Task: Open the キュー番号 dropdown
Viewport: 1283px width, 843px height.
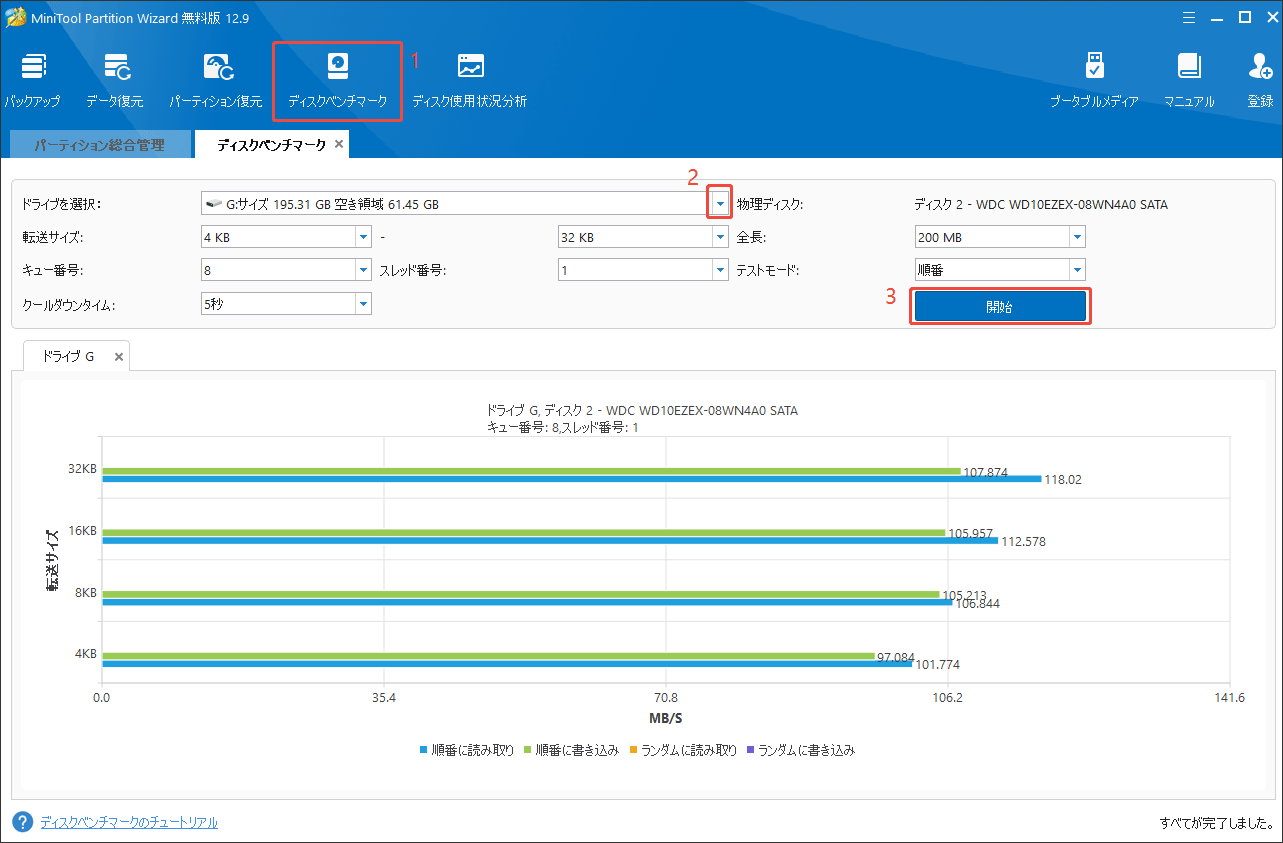Action: click(362, 269)
